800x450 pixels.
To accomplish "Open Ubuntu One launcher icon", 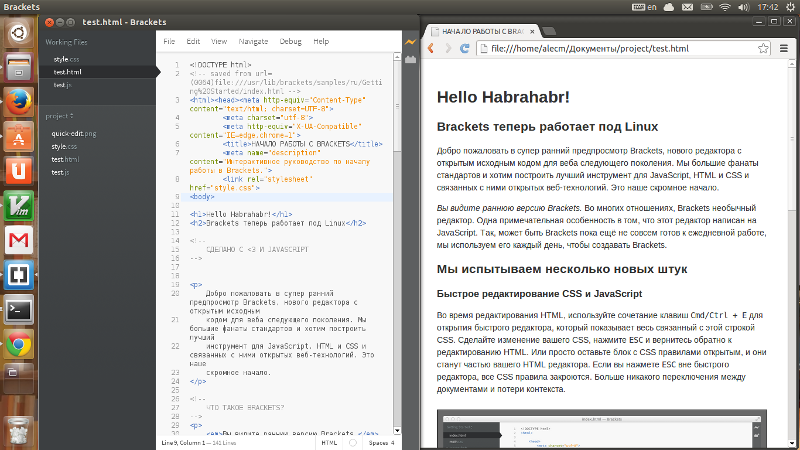I will 18,171.
